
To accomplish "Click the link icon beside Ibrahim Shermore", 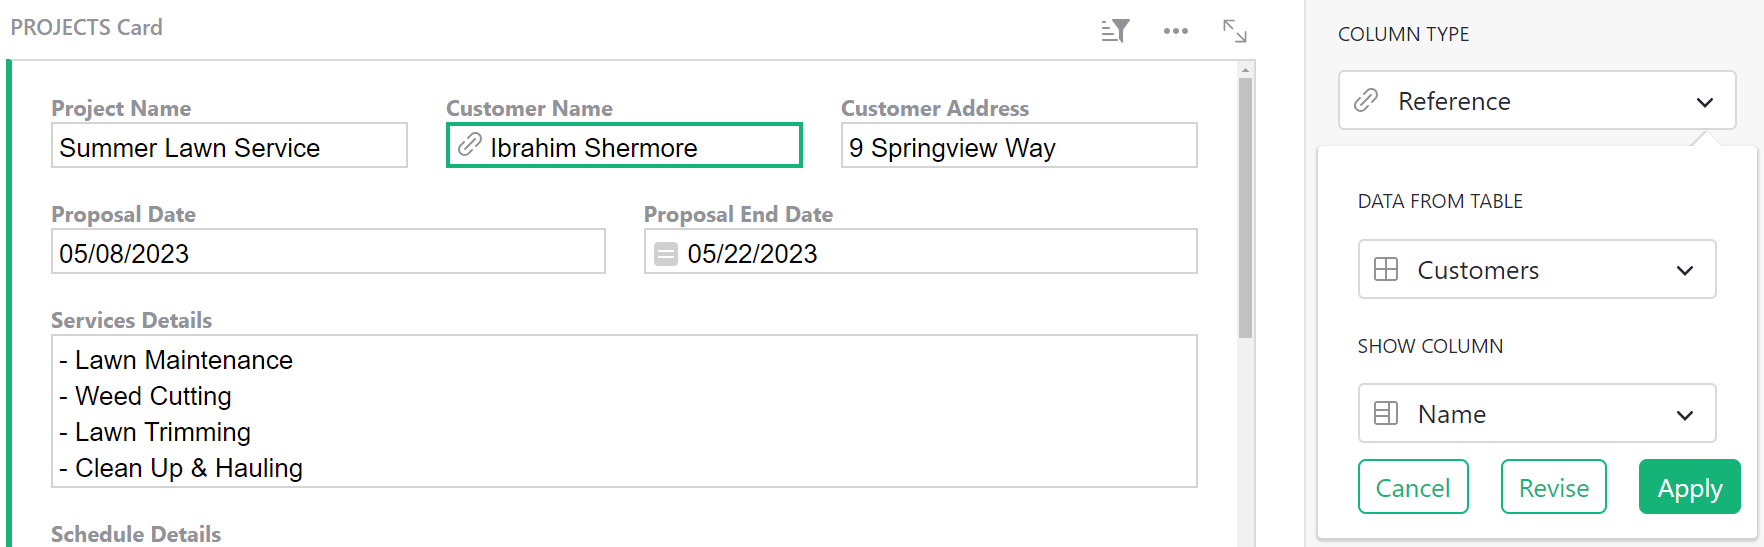I will tap(469, 146).
